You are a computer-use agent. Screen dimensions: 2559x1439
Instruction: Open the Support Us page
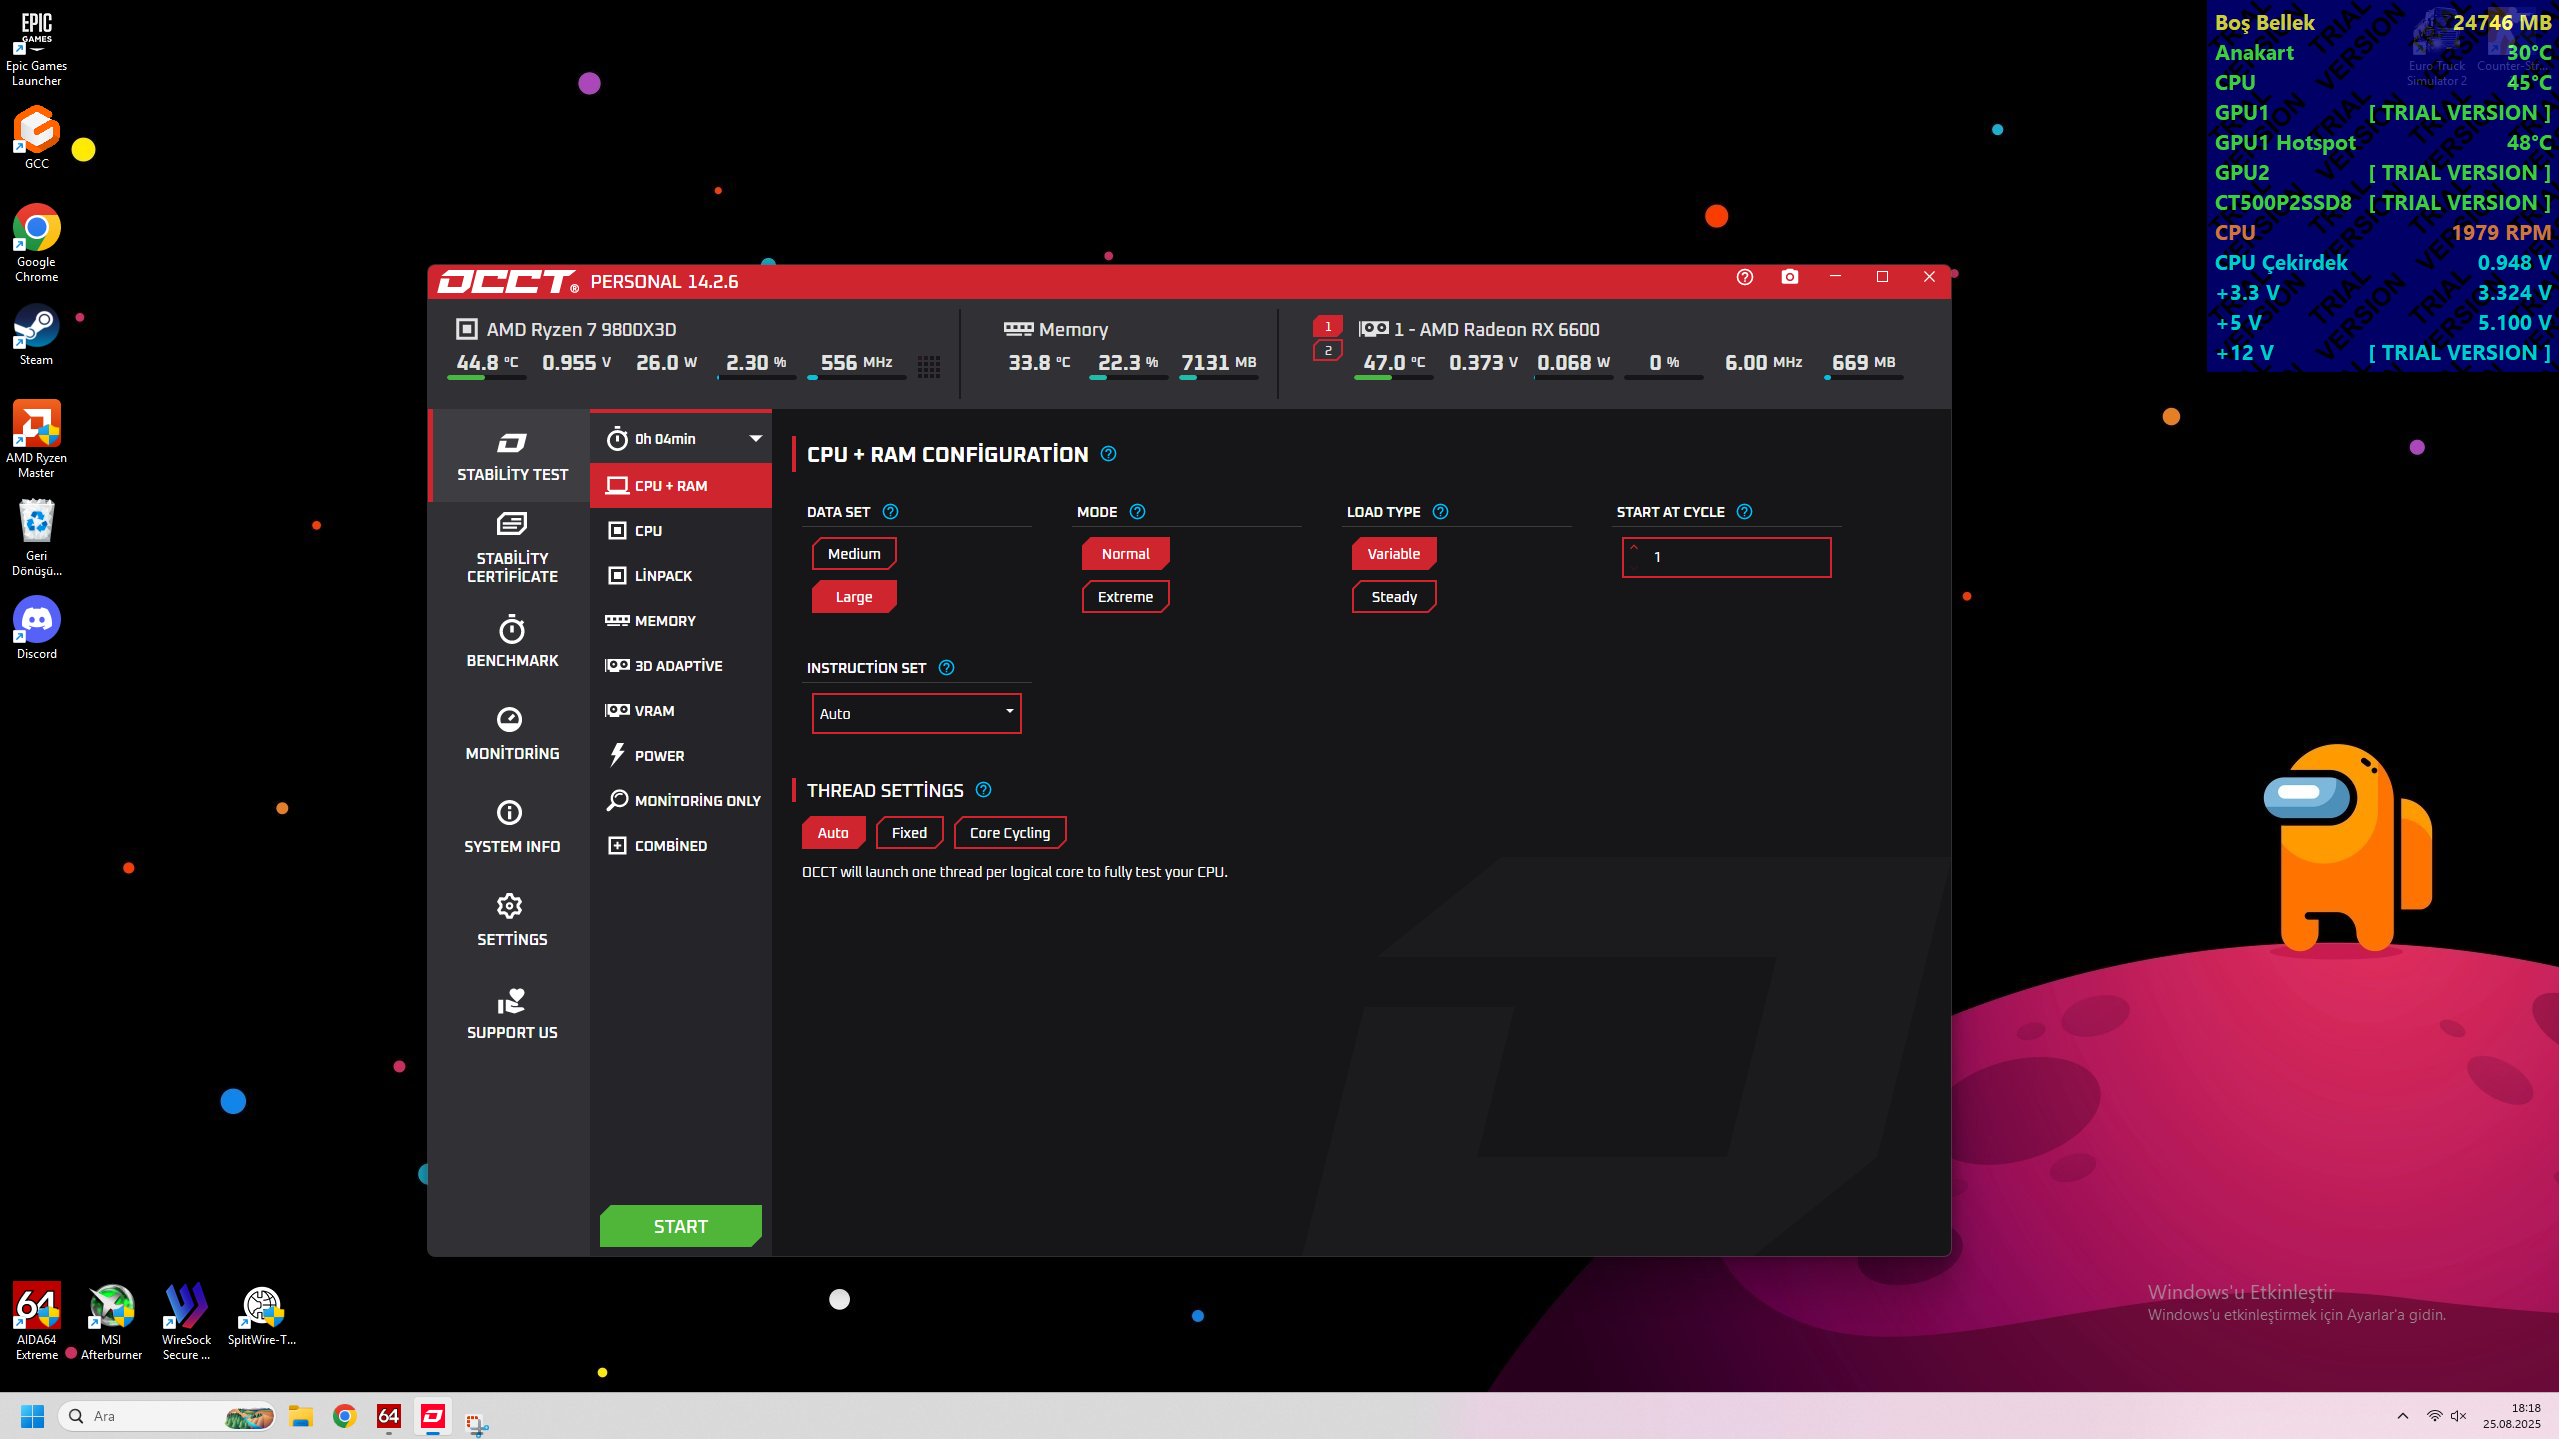click(512, 1014)
